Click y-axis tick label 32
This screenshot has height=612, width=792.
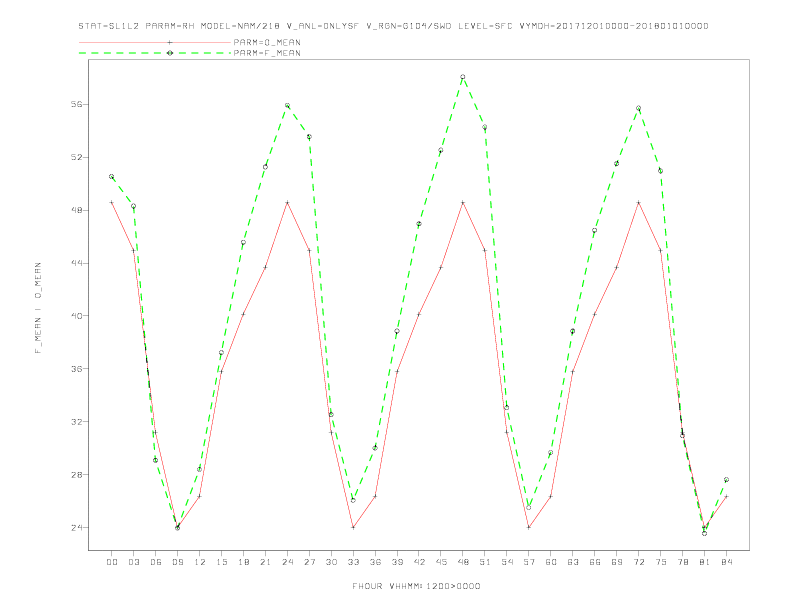click(77, 422)
